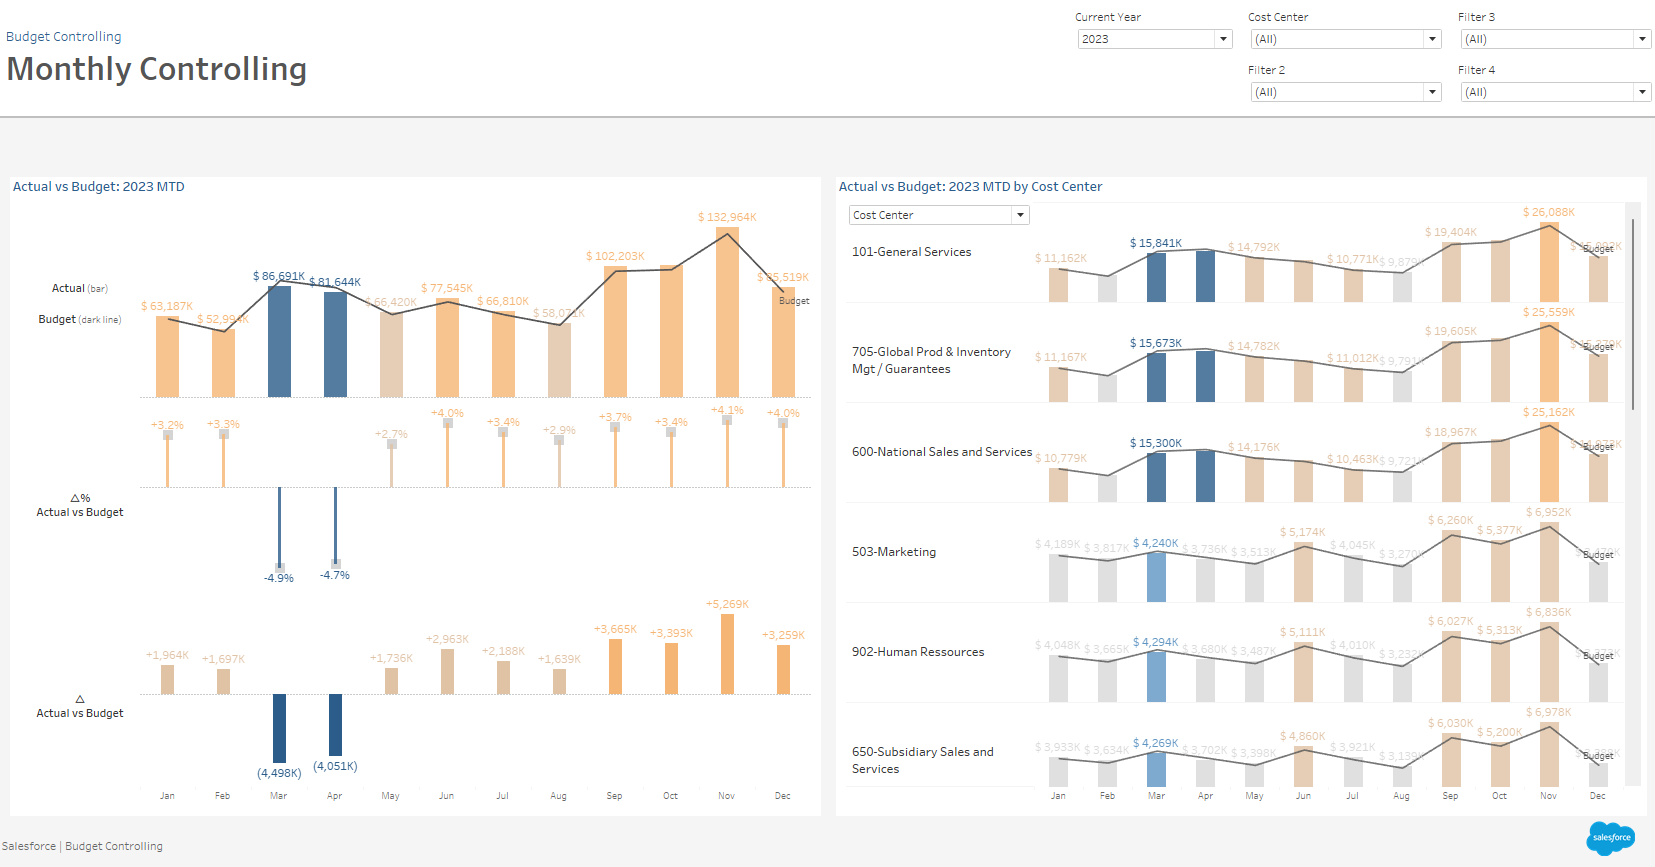Select the March $86,691K actual bar
The image size is (1655, 867).
[x=279, y=342]
